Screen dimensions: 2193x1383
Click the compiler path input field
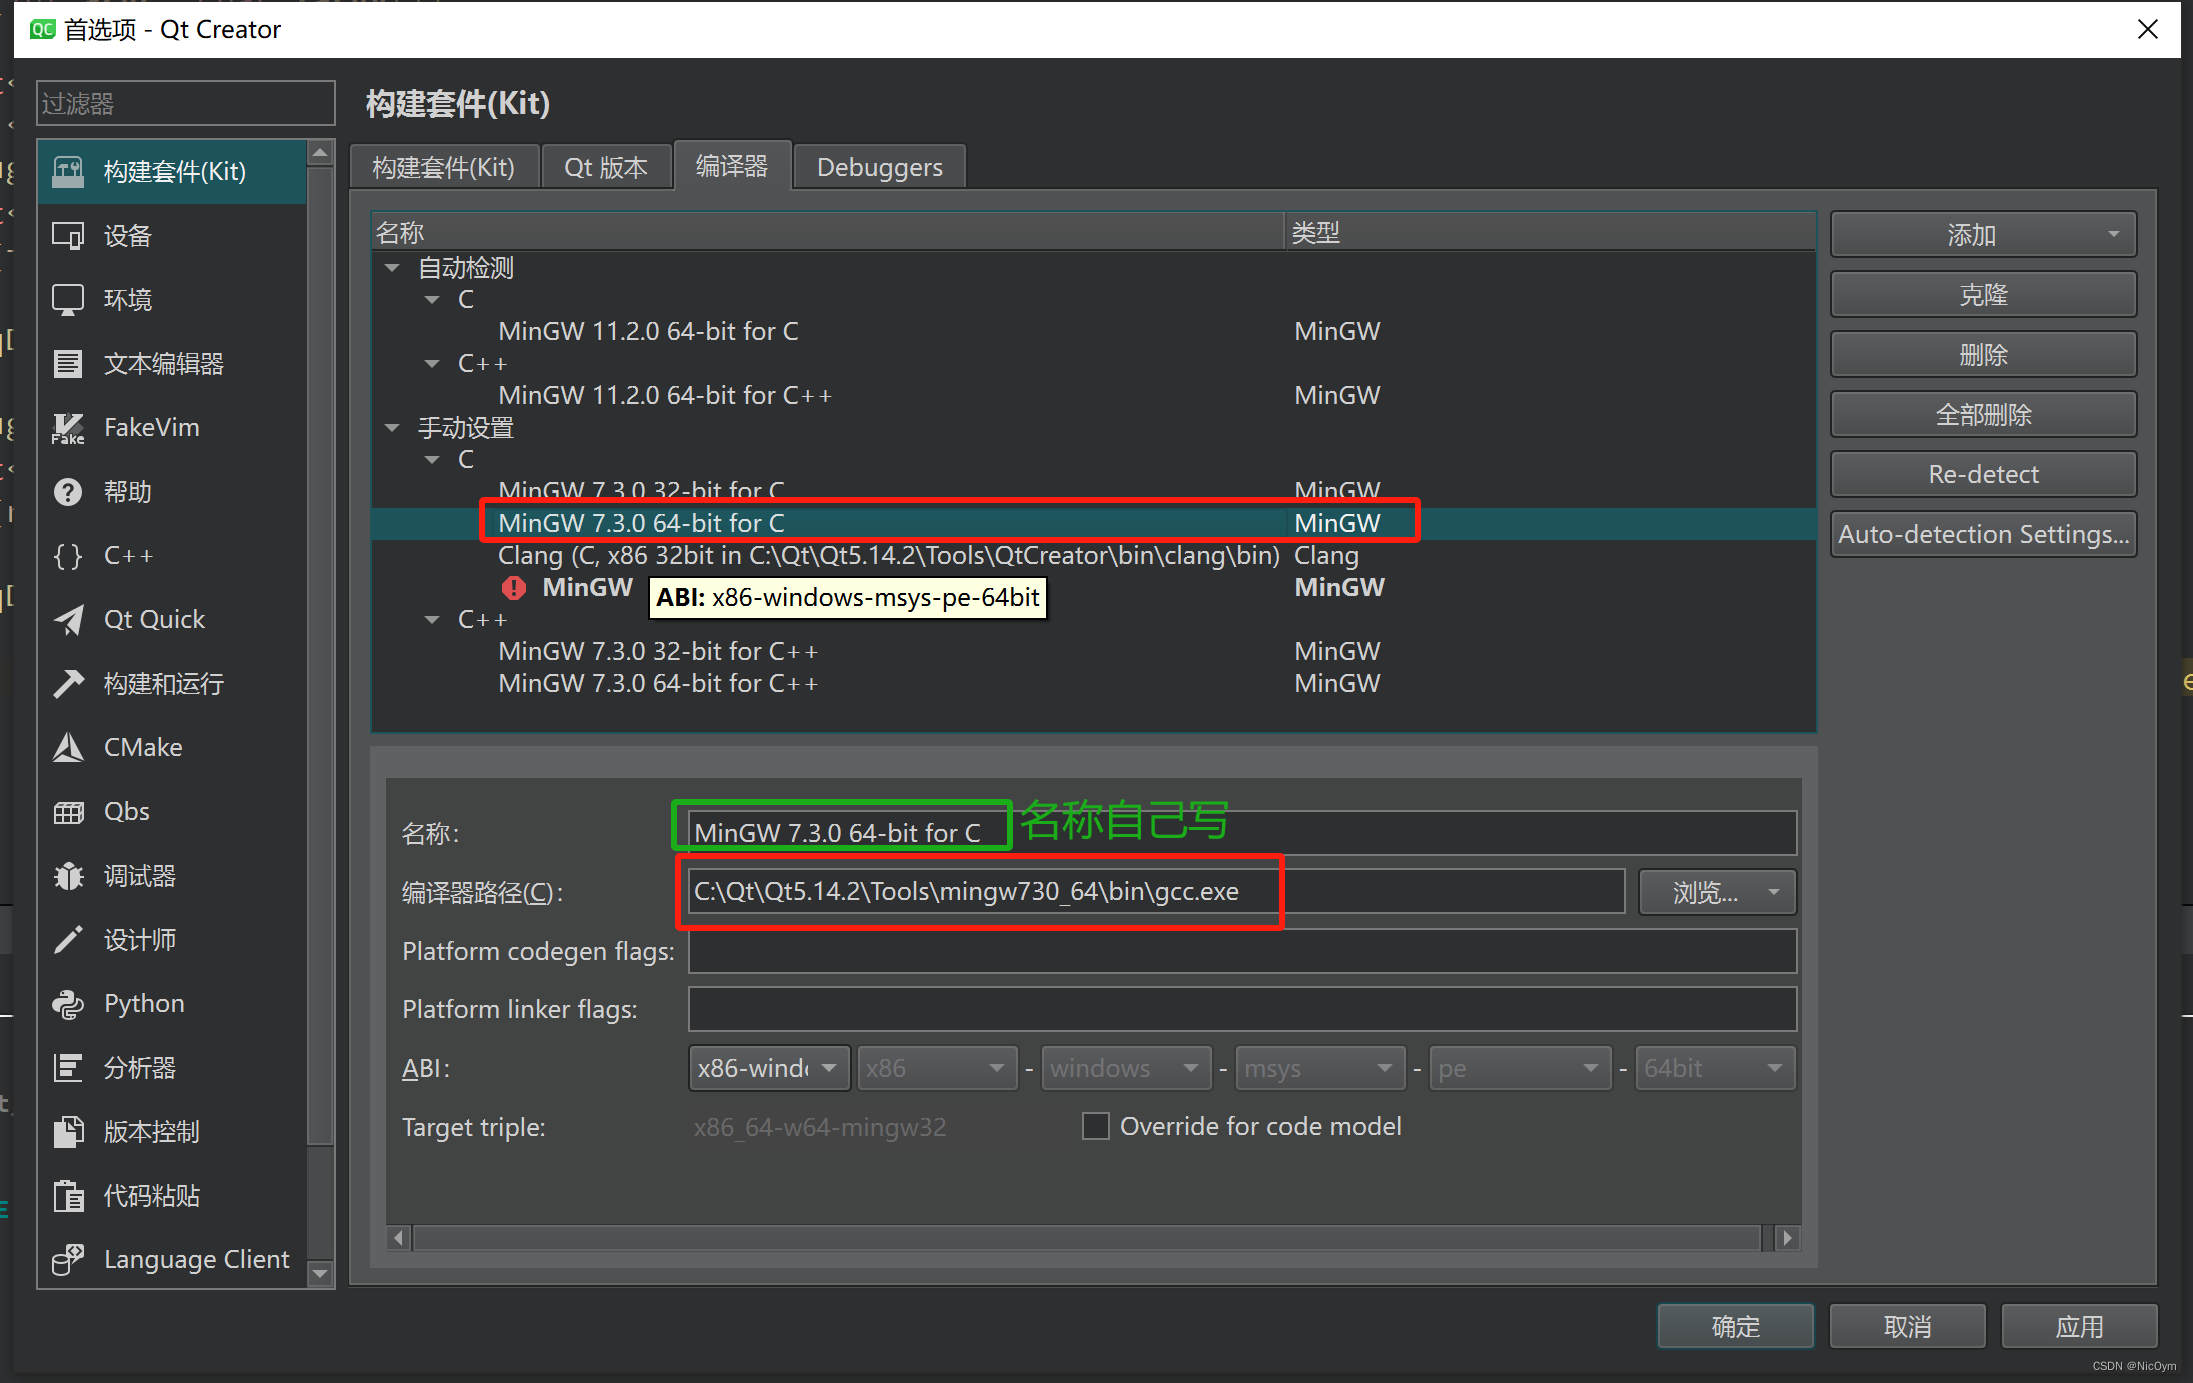coord(1155,891)
